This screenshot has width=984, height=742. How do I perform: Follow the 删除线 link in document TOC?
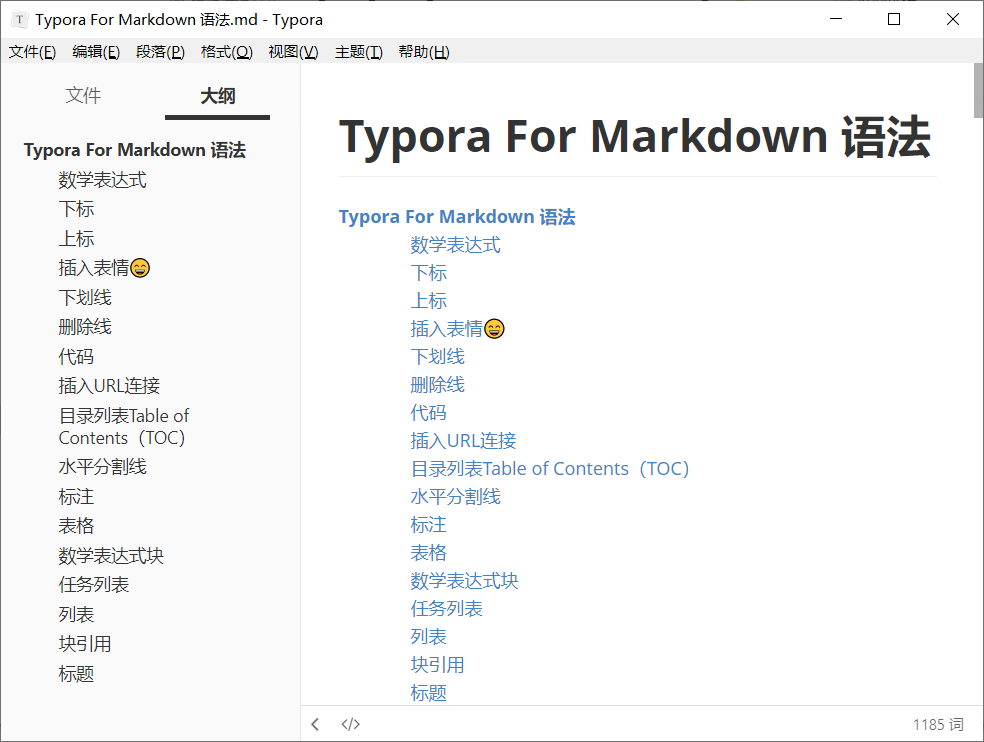[x=437, y=385]
